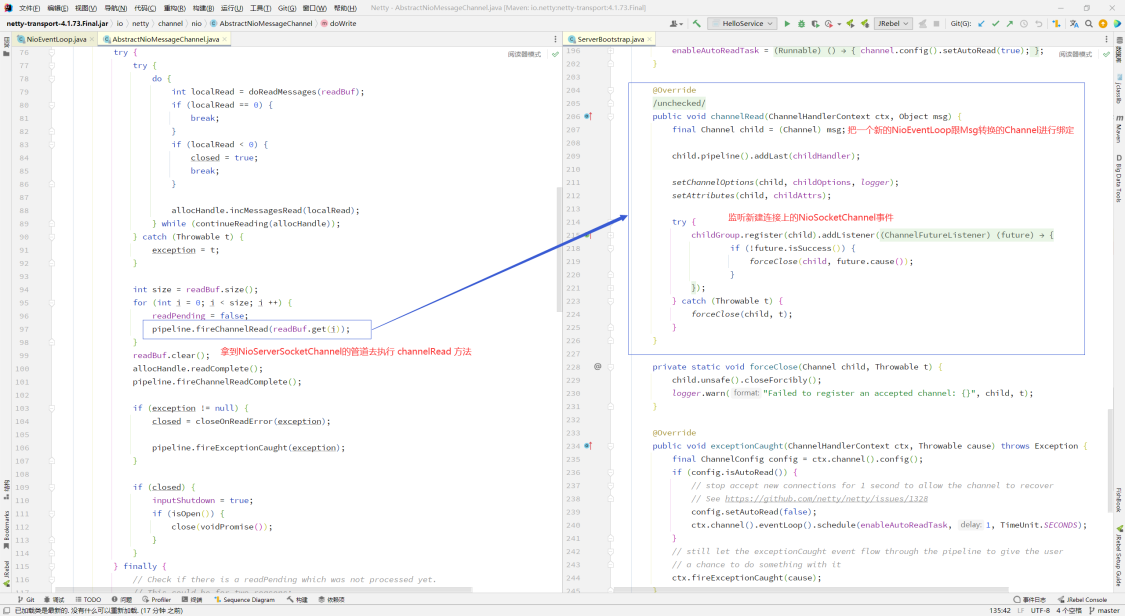Open the HelloService run configuration dropdown
Image resolution: width=1125 pixels, height=616 pixels.
[743, 24]
